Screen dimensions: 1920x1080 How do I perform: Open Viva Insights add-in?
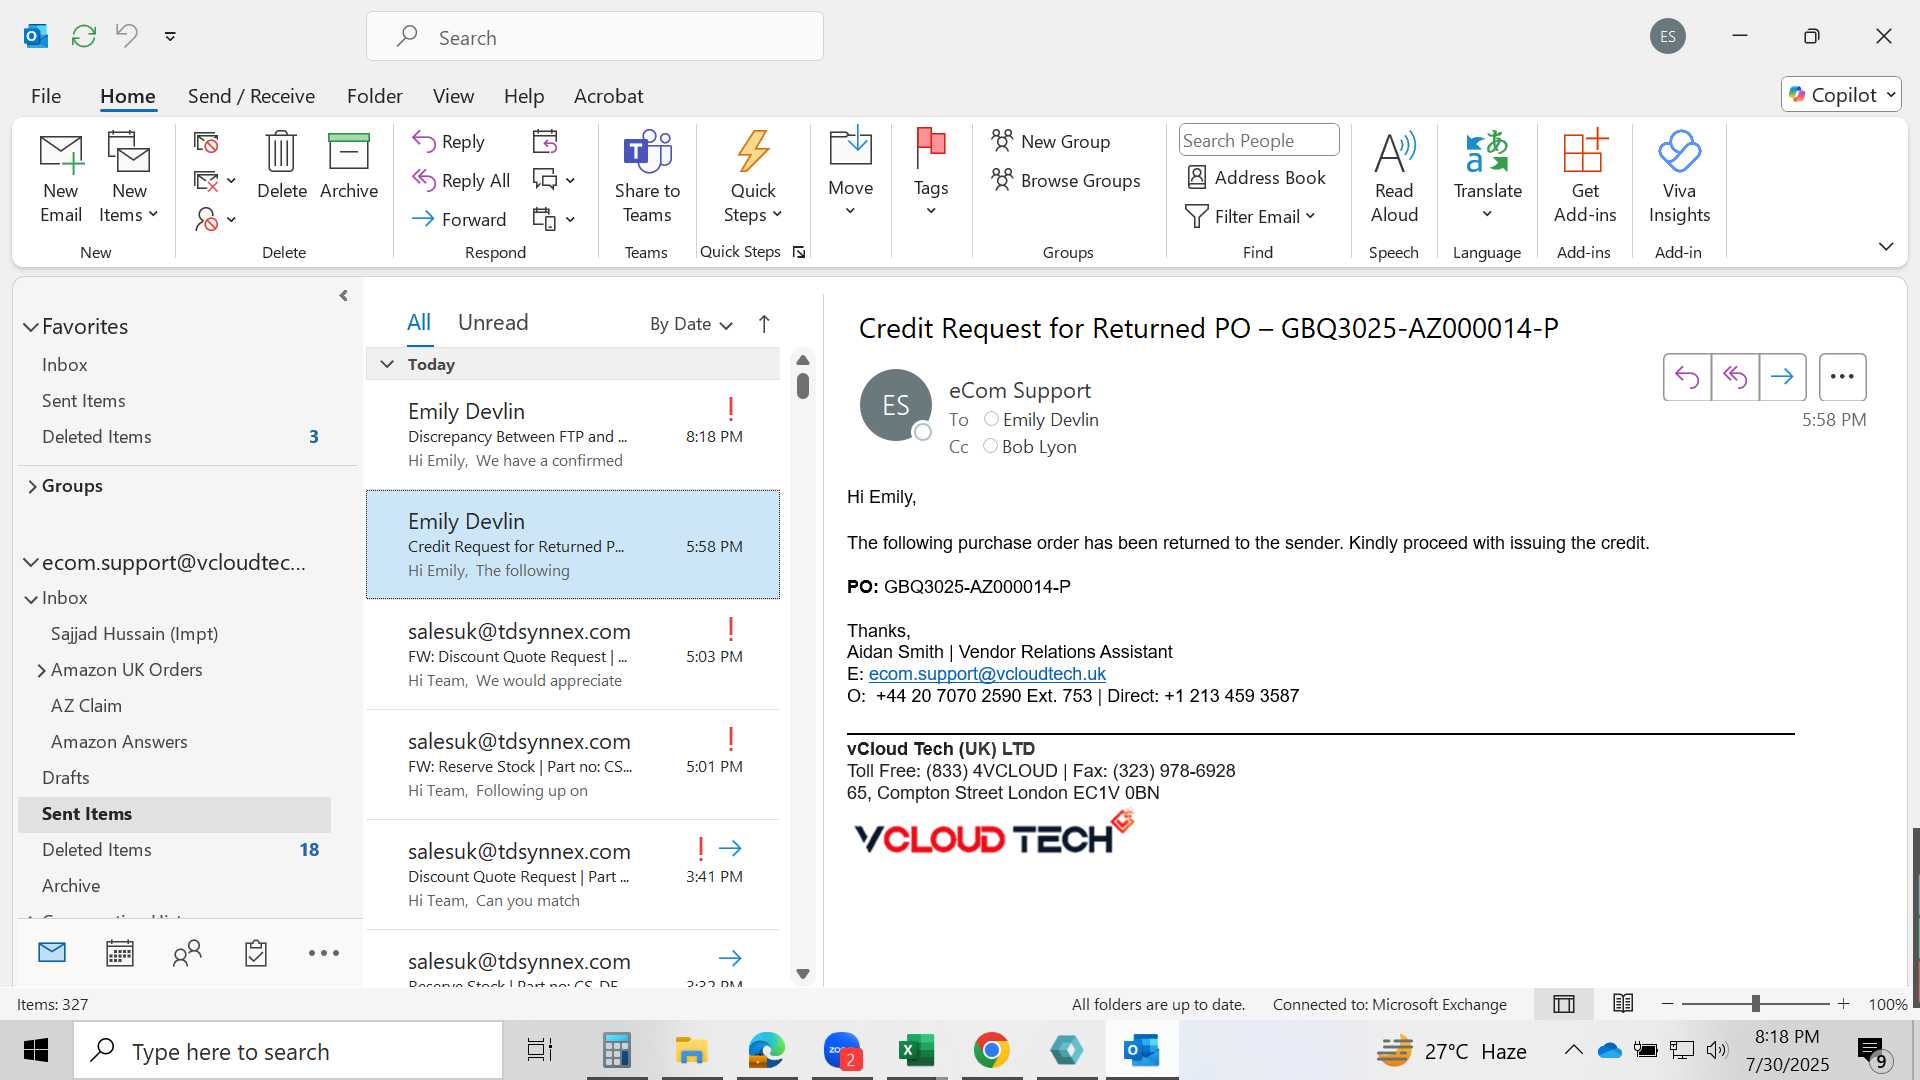tap(1679, 177)
